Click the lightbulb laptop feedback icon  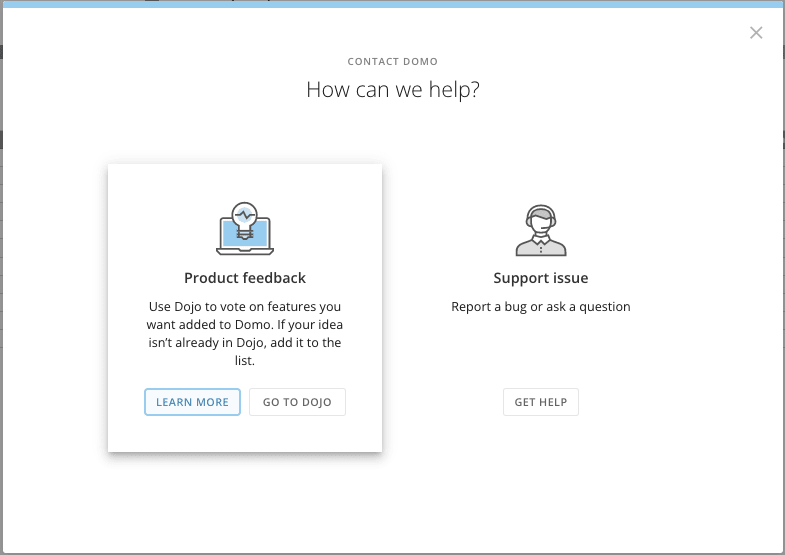coord(245,229)
